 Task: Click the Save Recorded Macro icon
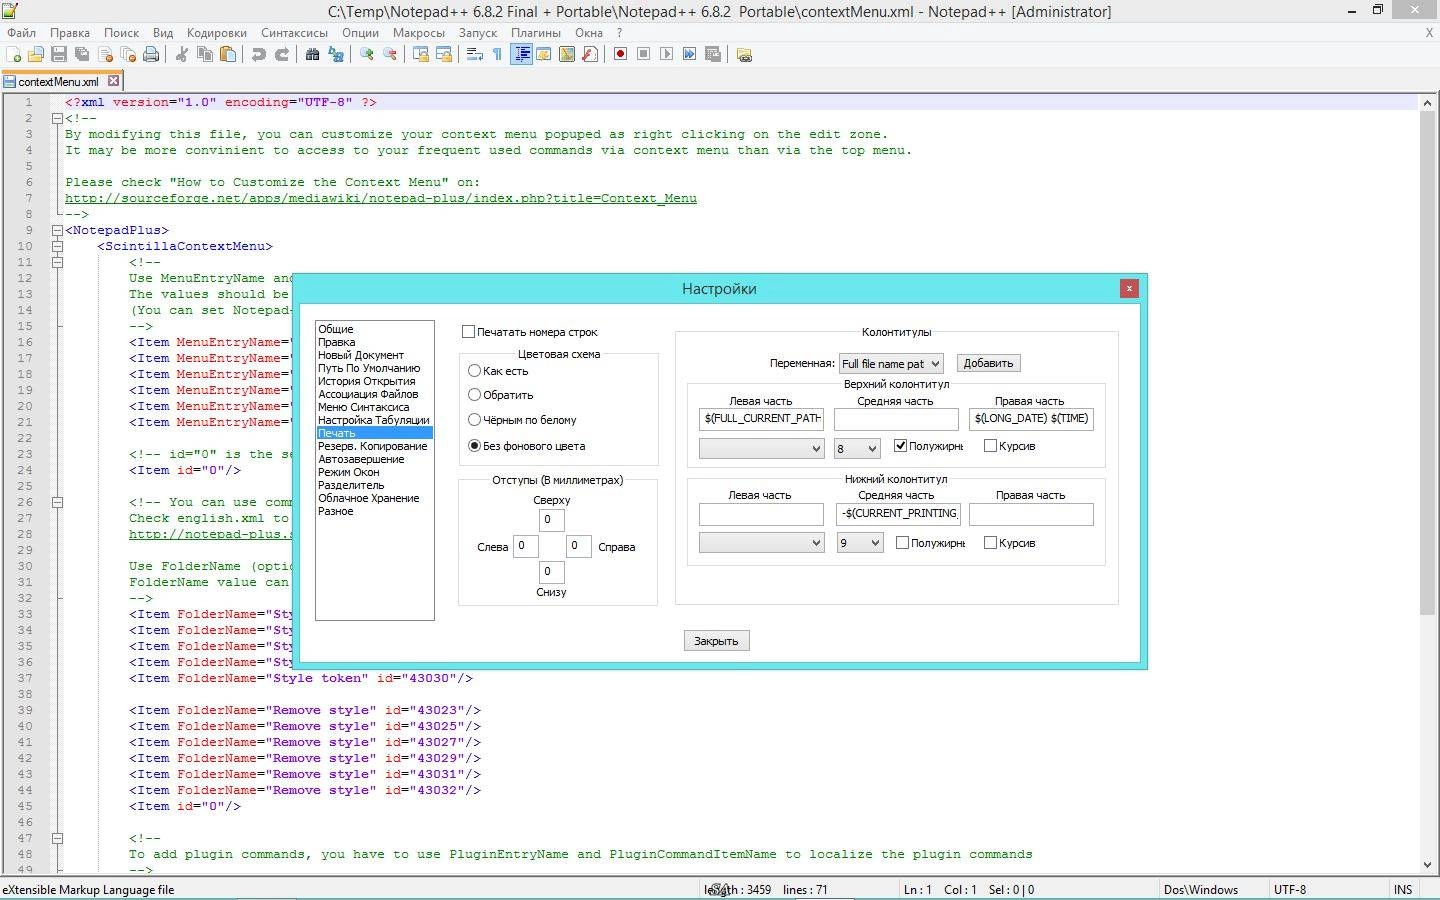(713, 54)
